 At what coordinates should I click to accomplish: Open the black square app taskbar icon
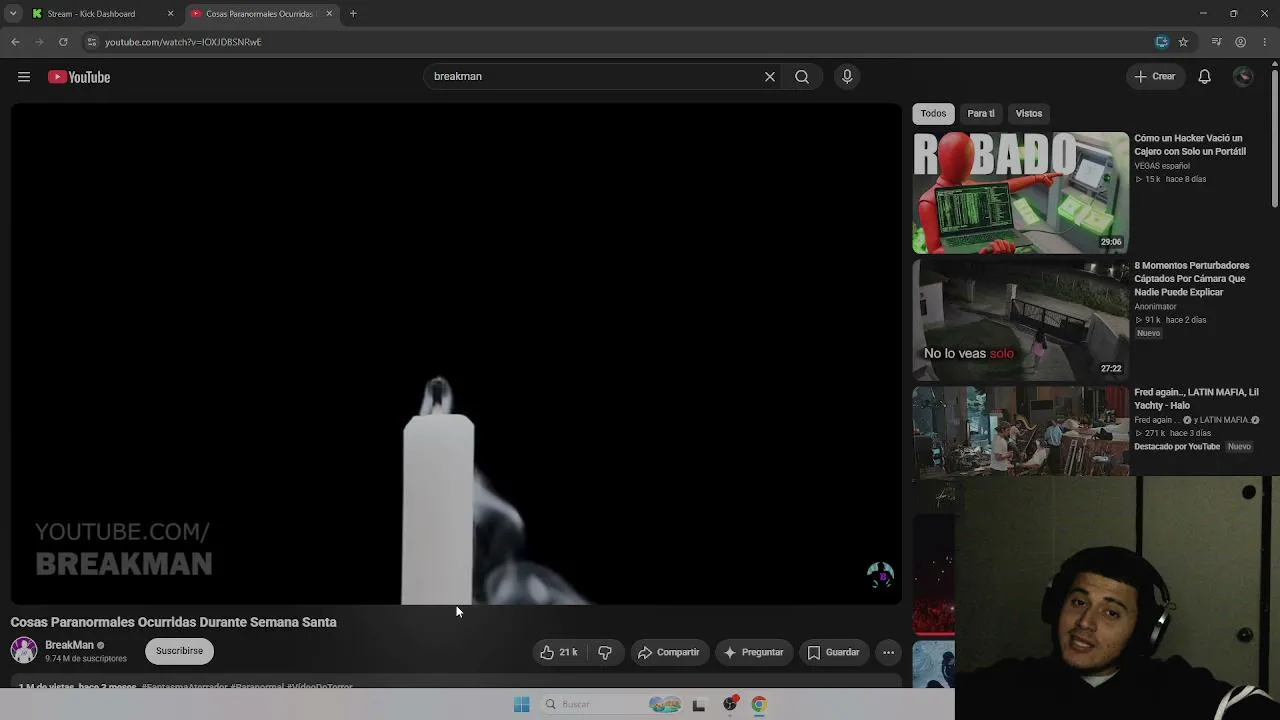click(x=699, y=704)
